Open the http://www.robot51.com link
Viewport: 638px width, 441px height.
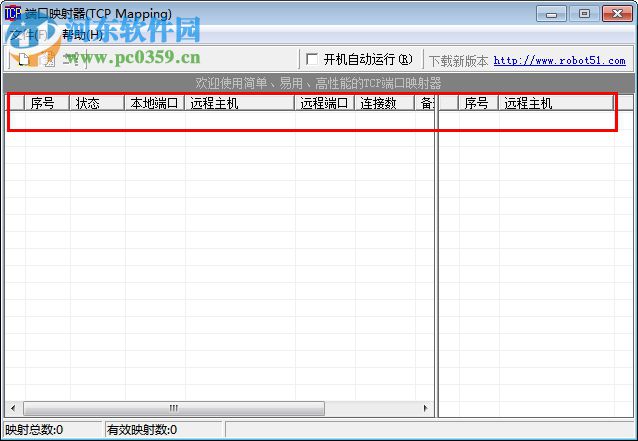point(559,61)
